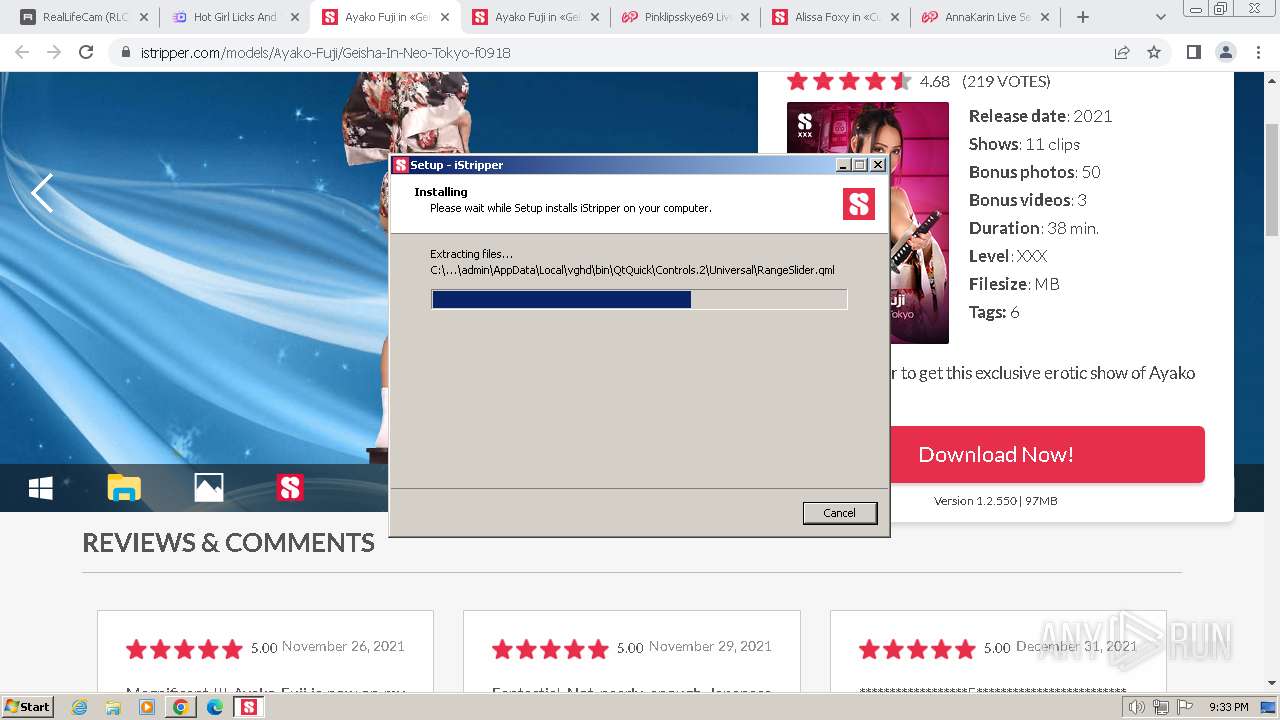Open Microsoft Edge from the taskbar
The height and width of the screenshot is (720, 1280).
pos(215,707)
